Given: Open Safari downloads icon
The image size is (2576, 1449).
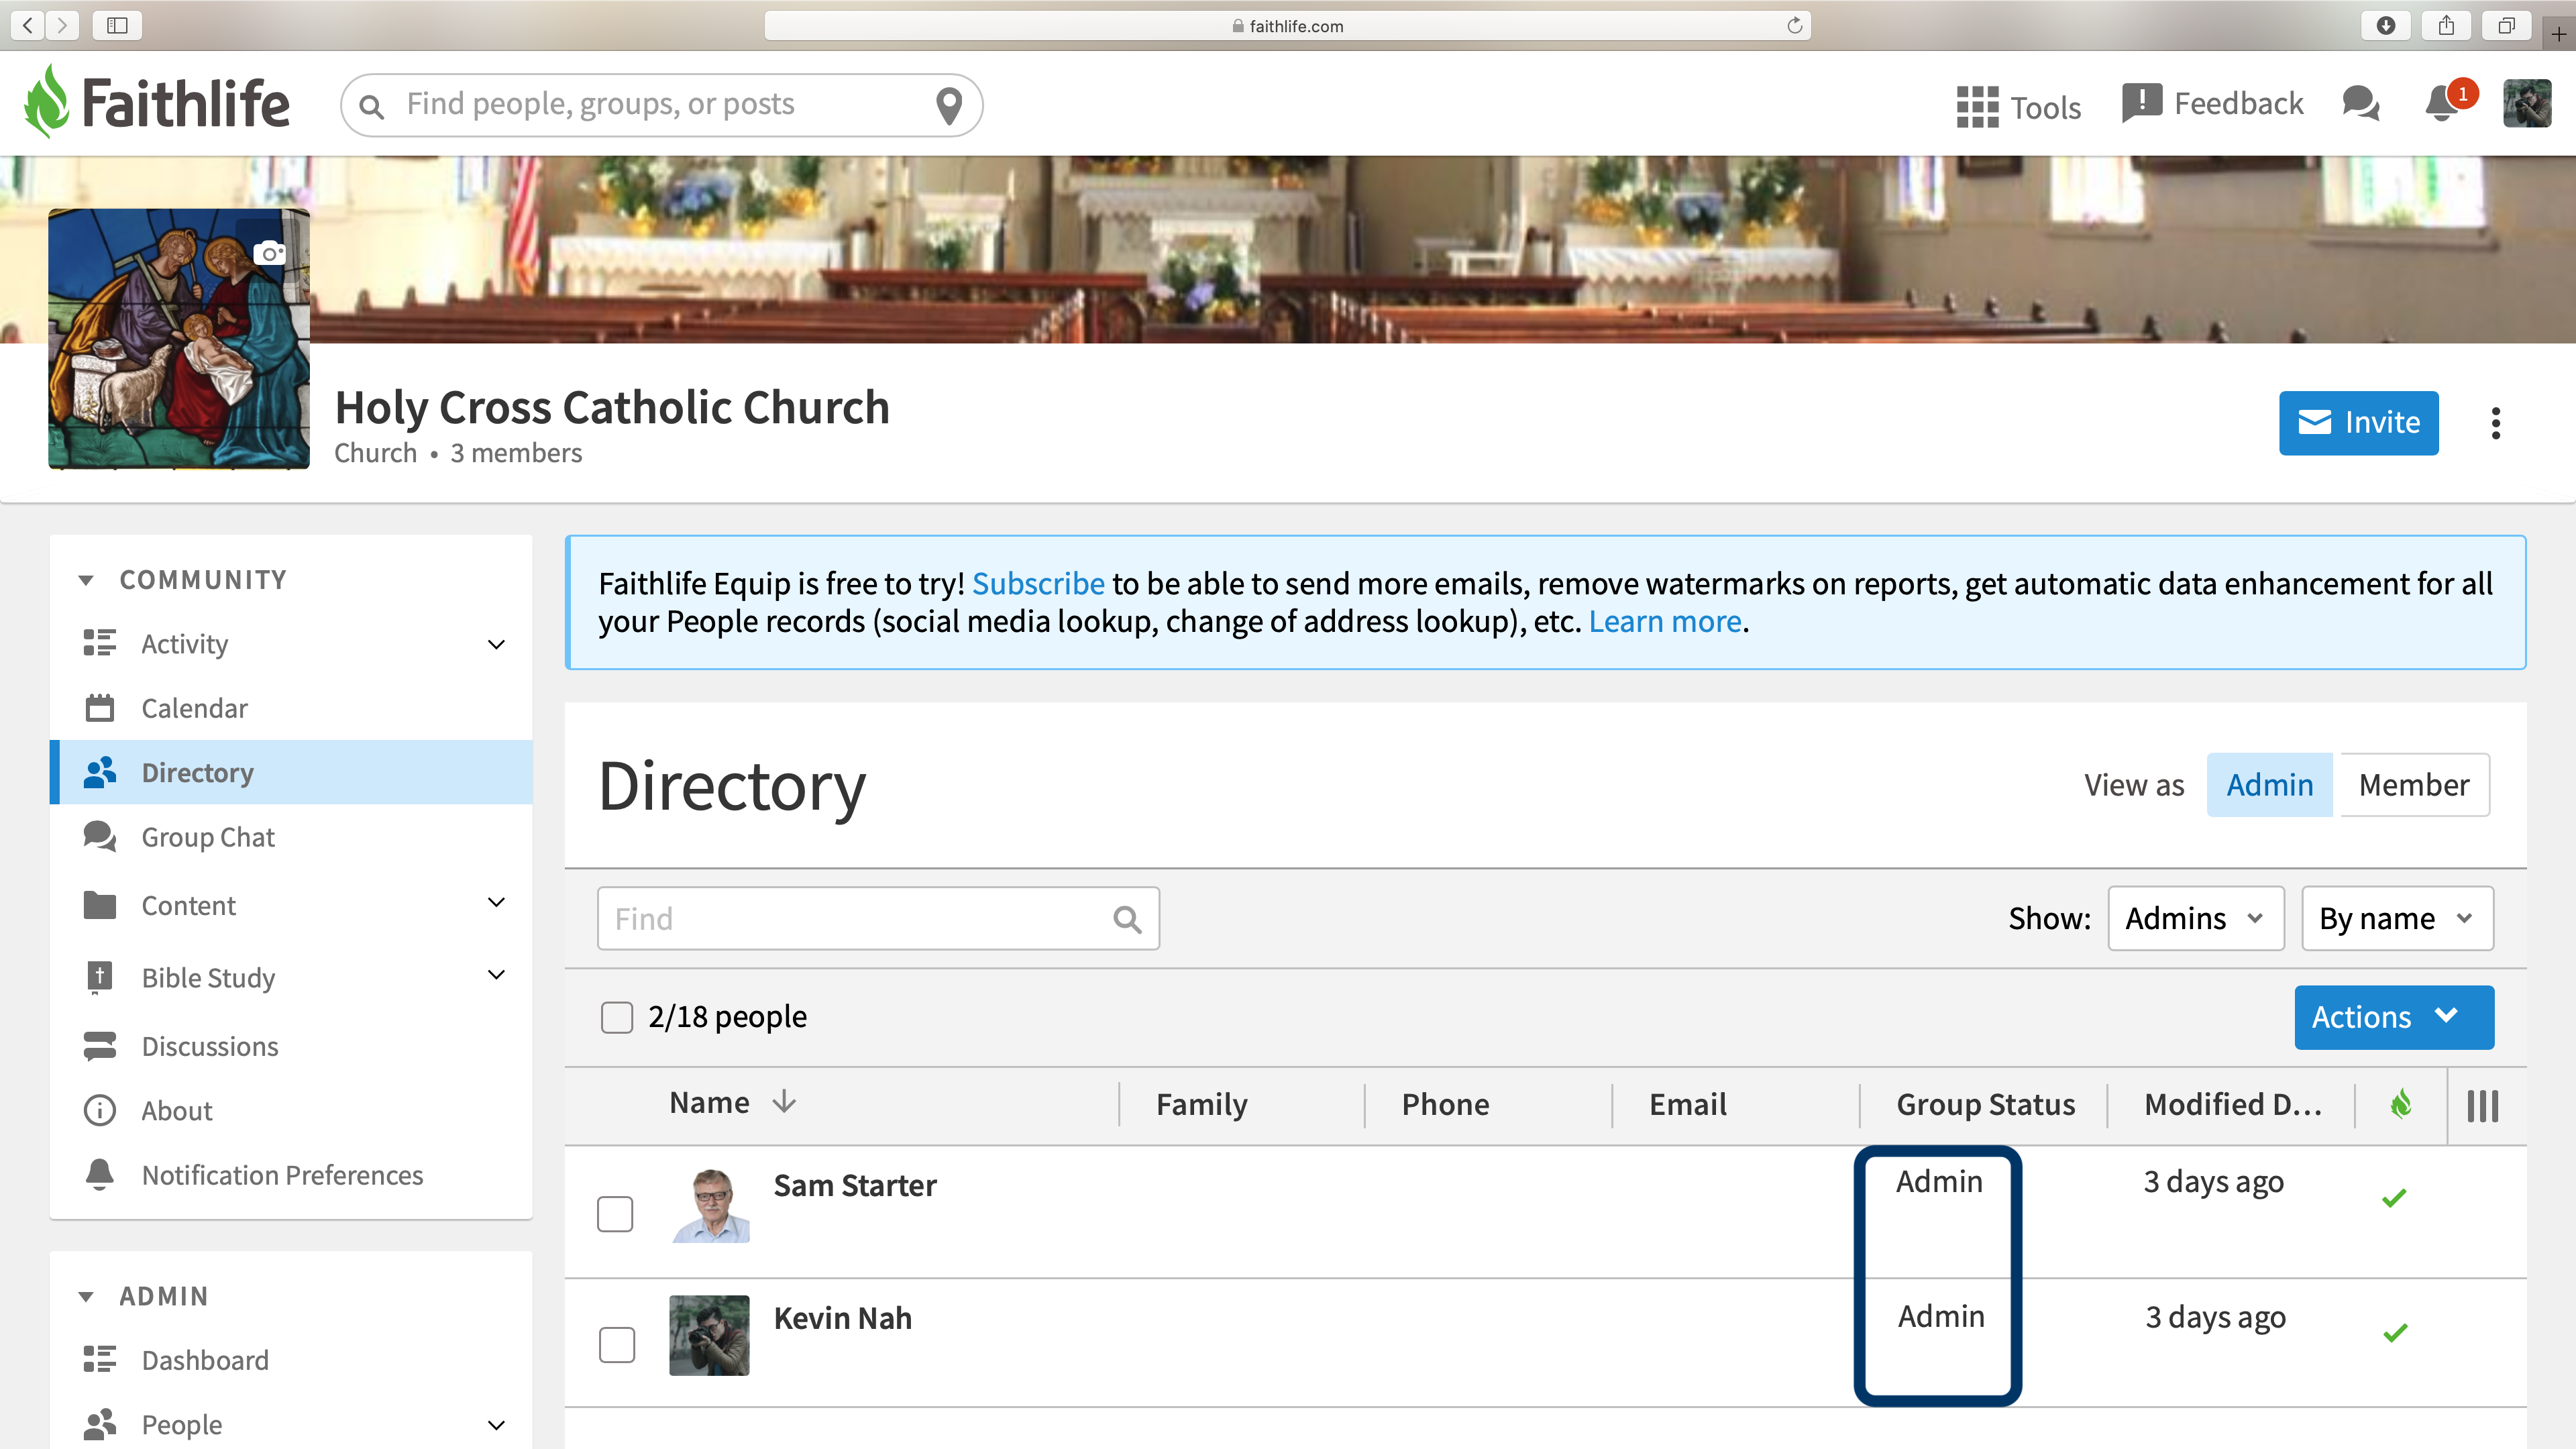Looking at the screenshot, I should pyautogui.click(x=2386, y=25).
